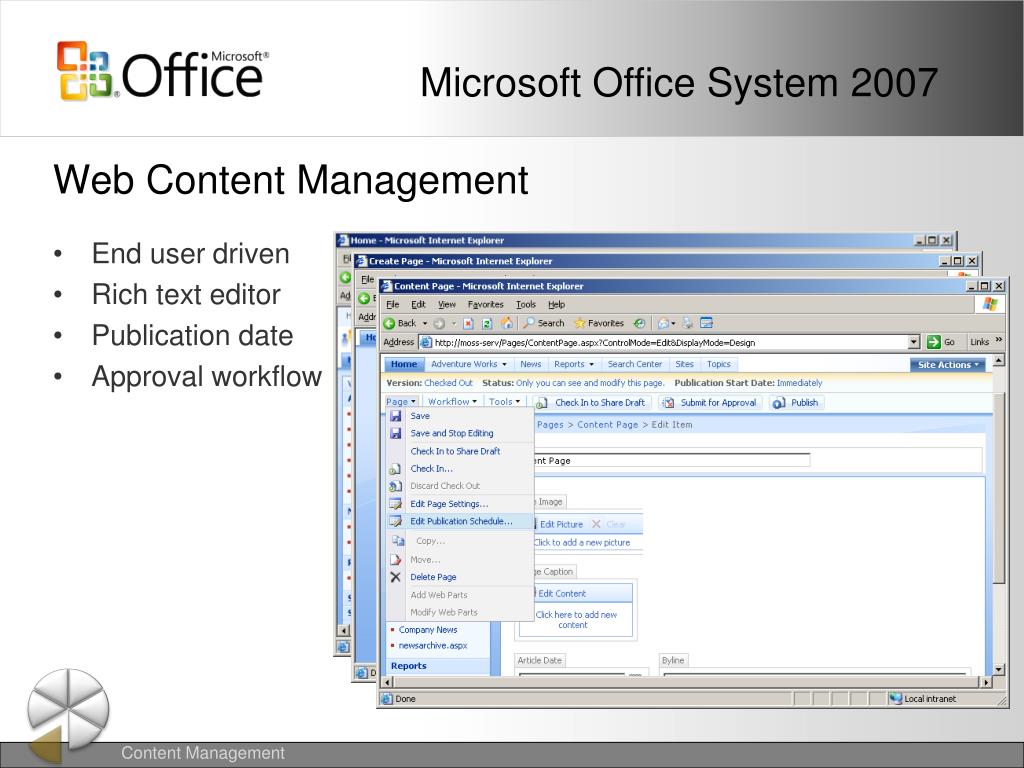Click the grey Forward arrow button
The image size is (1024, 768).
click(440, 323)
